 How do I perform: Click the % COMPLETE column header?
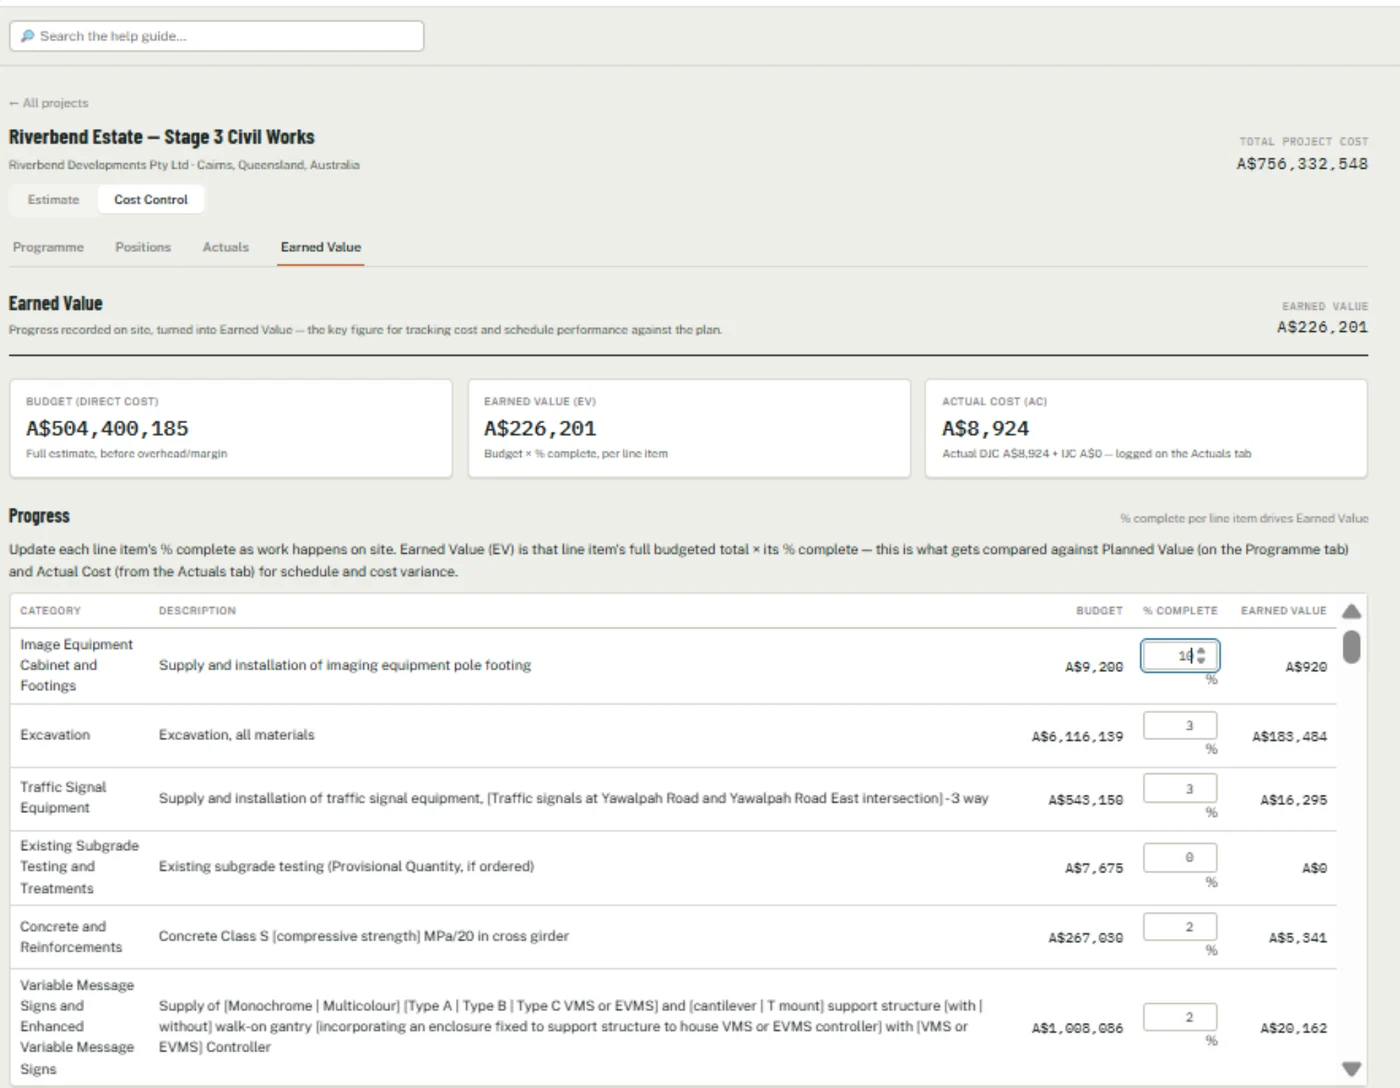pos(1180,611)
